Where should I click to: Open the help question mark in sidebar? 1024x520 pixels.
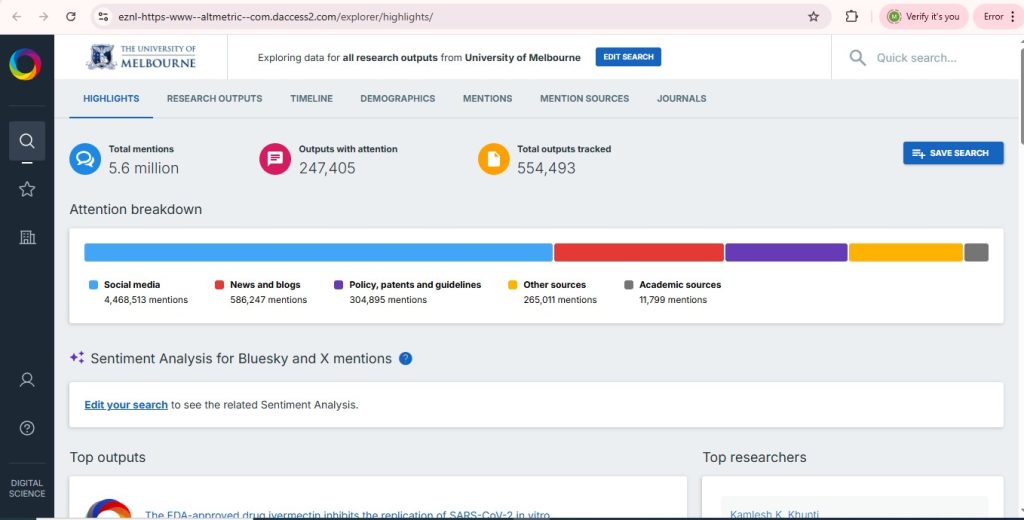(27, 428)
